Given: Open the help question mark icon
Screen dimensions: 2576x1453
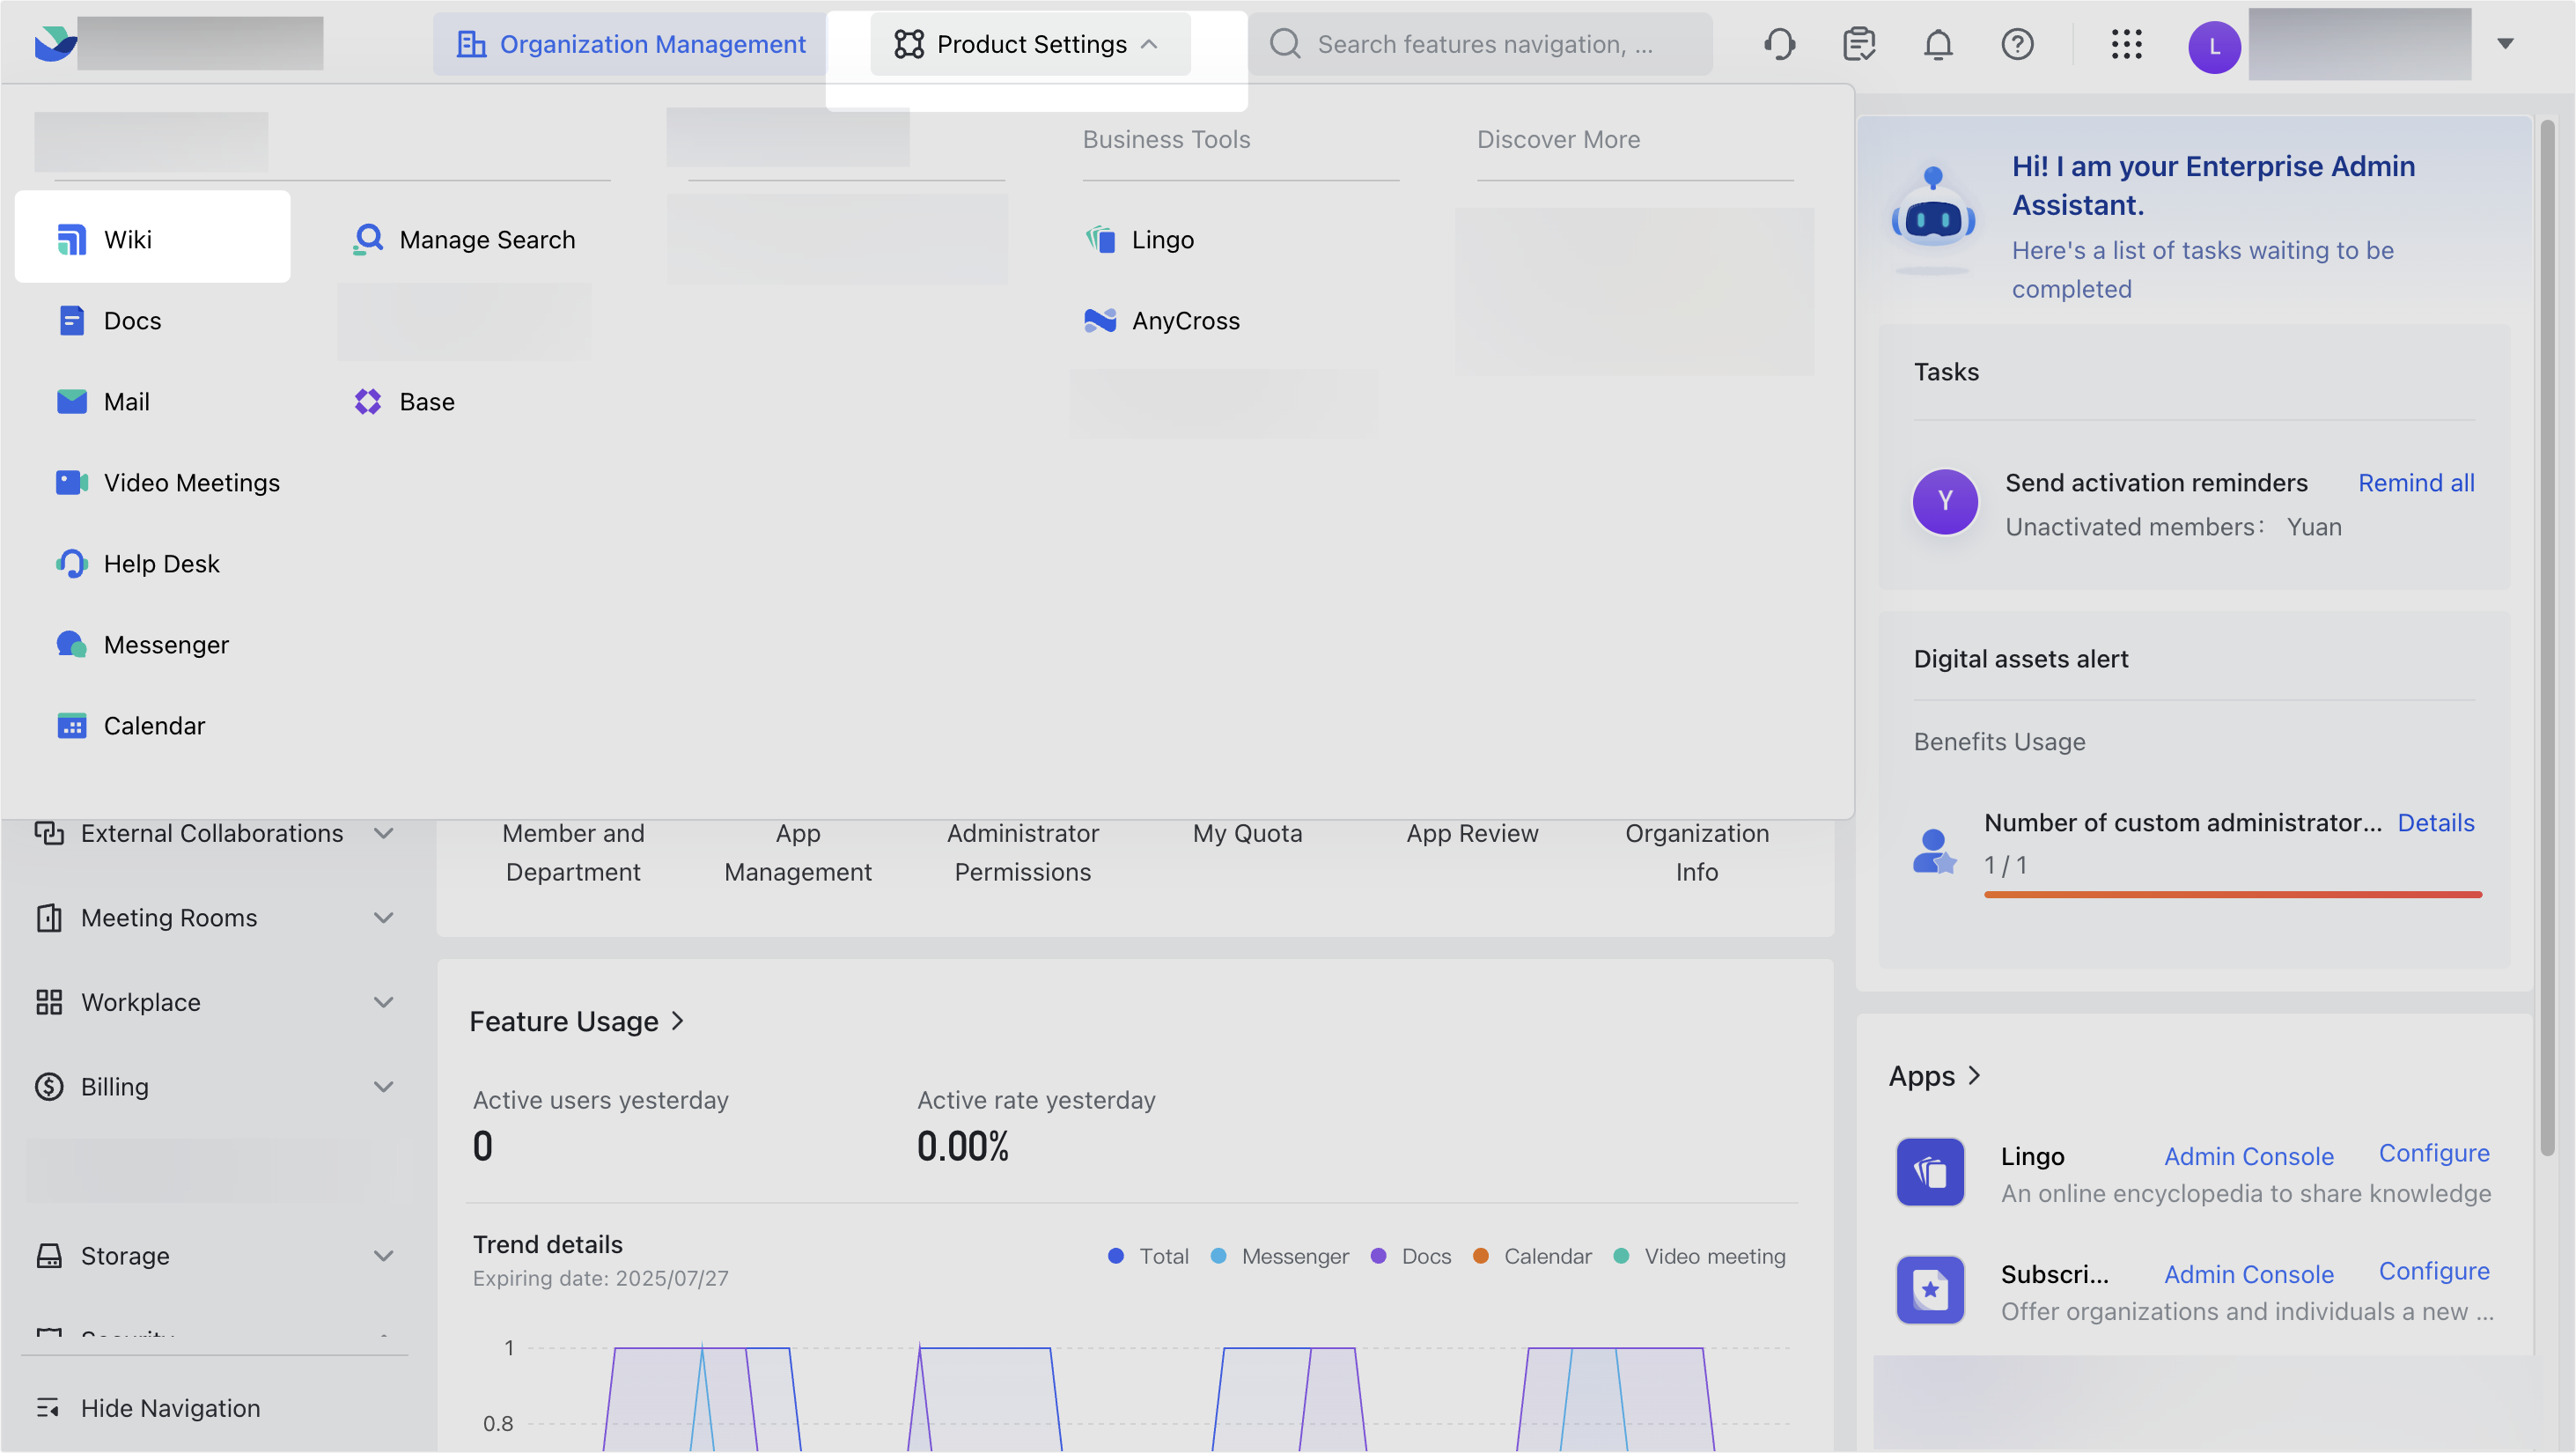Looking at the screenshot, I should (2018, 44).
